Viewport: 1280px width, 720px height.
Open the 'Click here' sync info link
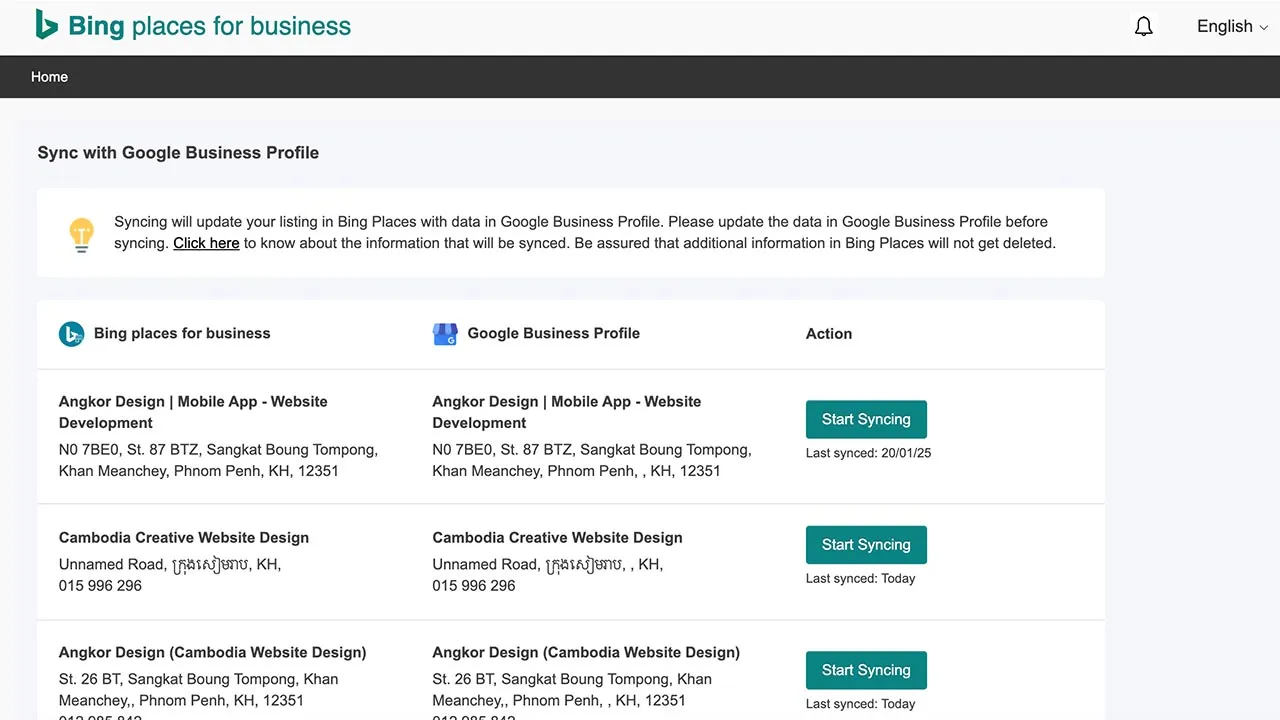pos(206,243)
